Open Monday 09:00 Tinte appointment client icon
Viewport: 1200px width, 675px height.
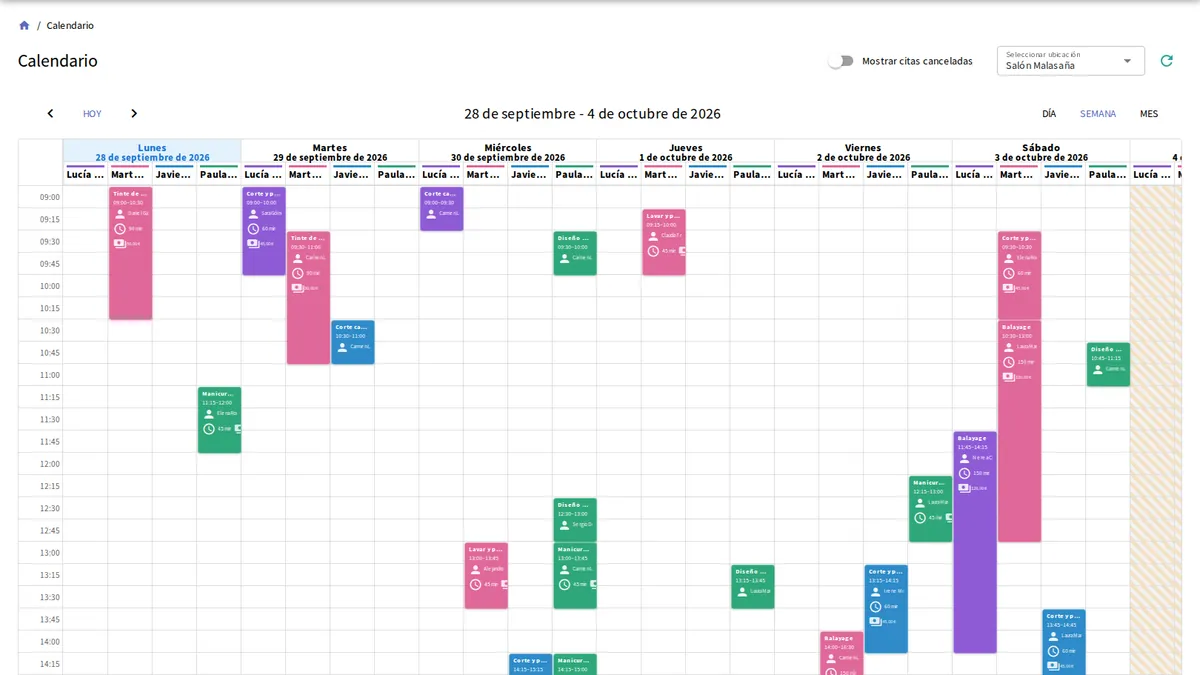[x=120, y=213]
